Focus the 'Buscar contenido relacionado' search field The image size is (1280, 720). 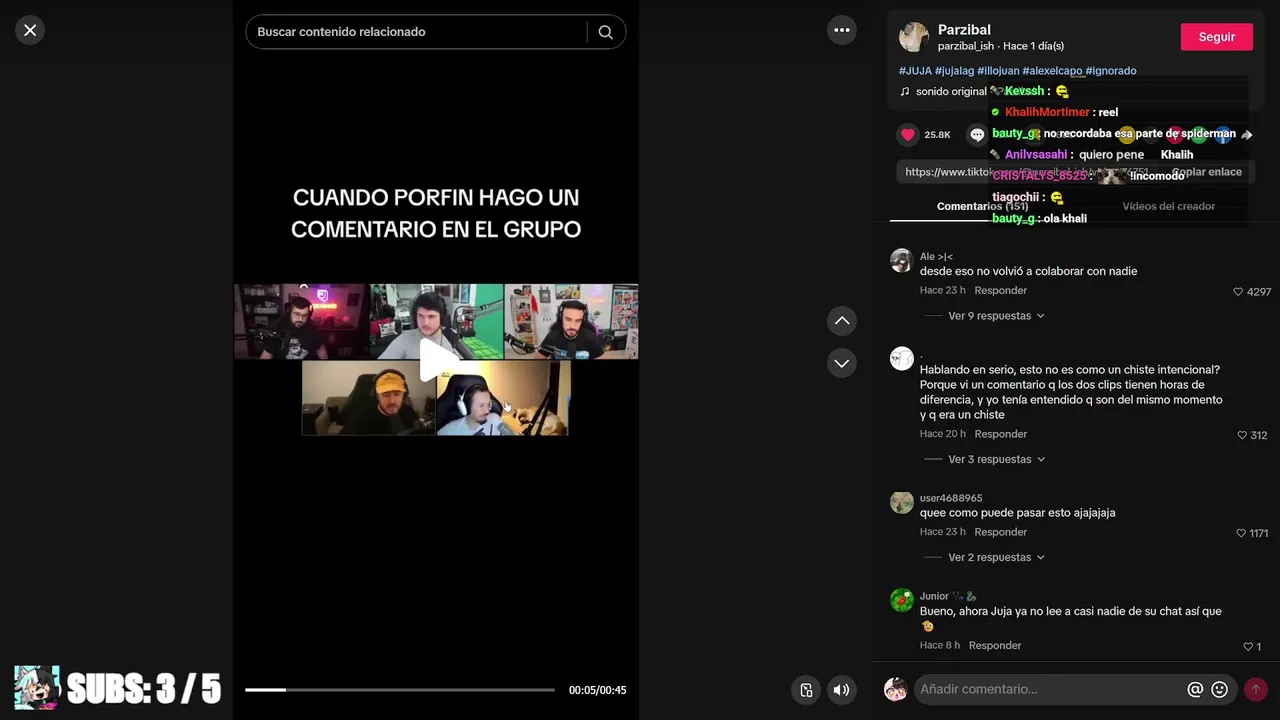(416, 32)
